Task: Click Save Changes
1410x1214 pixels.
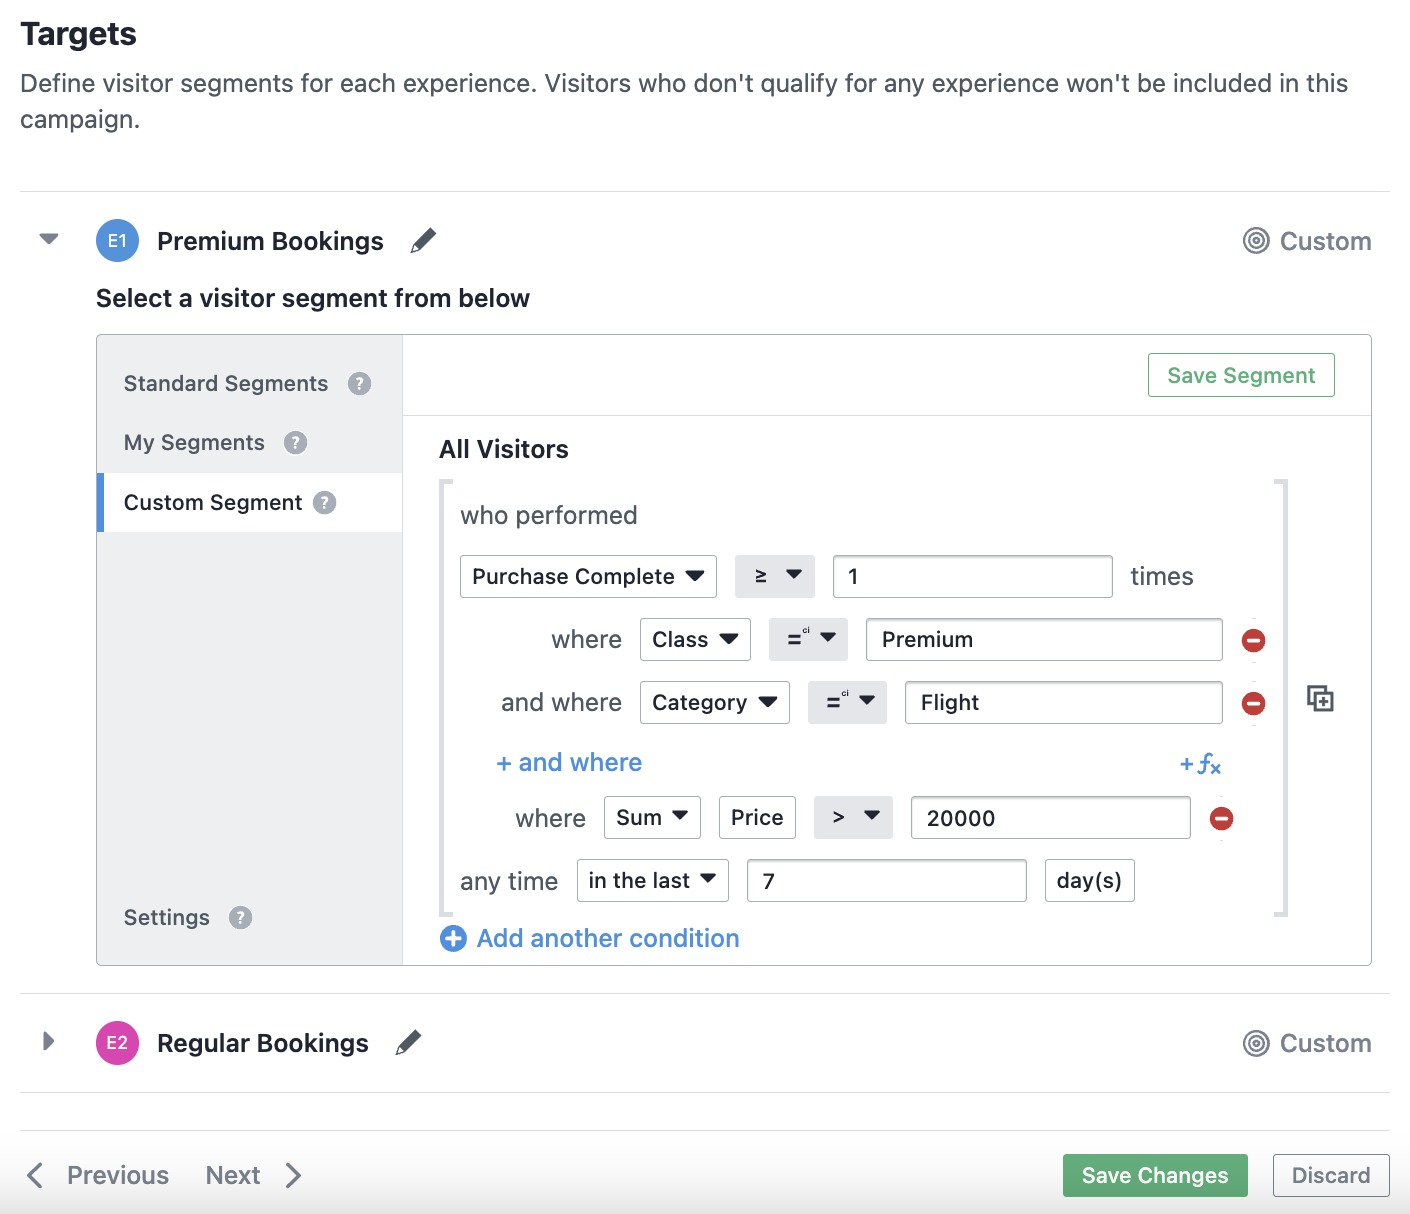Action: click(x=1155, y=1175)
